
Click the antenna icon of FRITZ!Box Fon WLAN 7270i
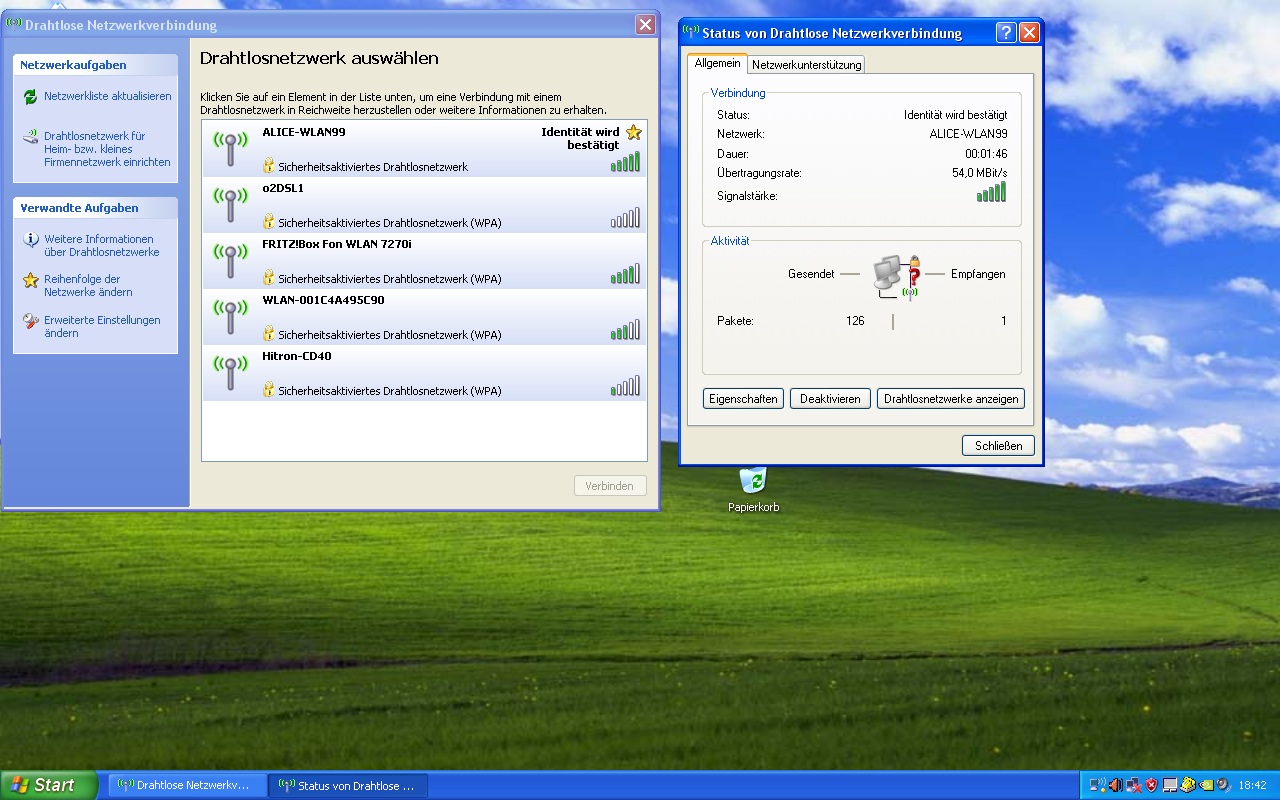coord(230,261)
